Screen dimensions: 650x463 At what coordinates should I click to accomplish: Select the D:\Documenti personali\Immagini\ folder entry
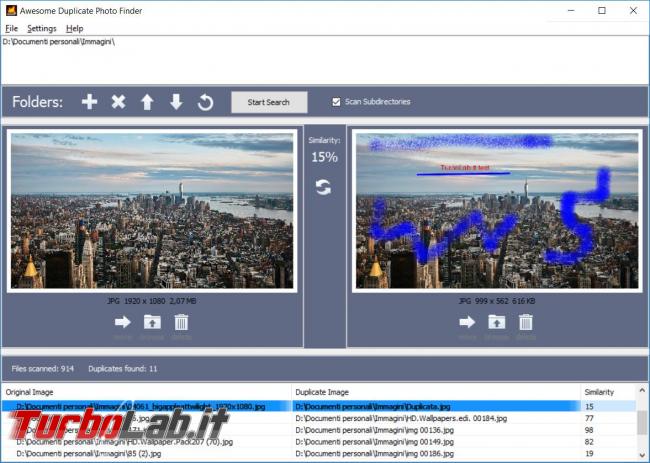coord(58,42)
